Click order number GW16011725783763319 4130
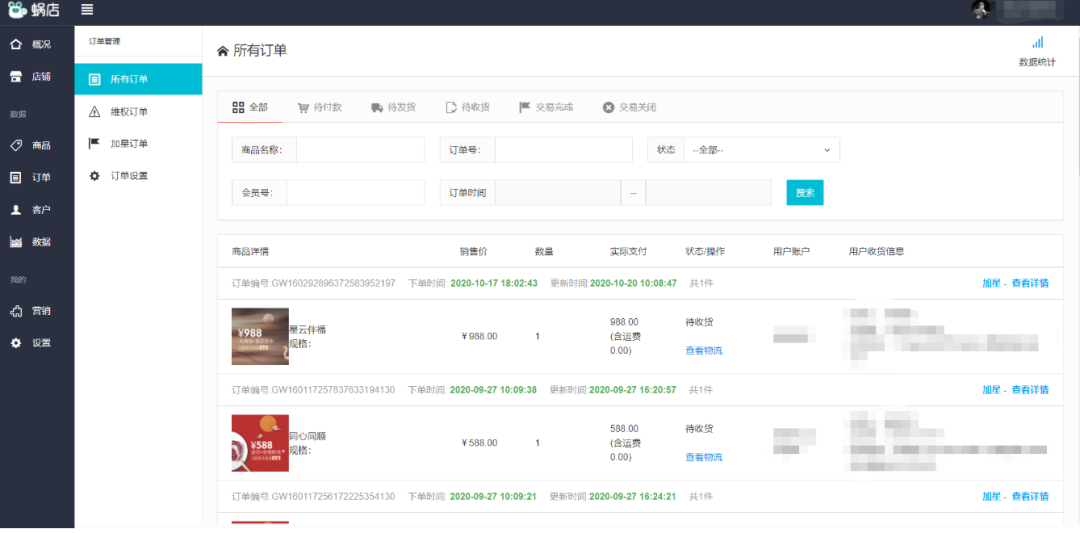Image resolution: width=1080 pixels, height=533 pixels. click(333, 390)
